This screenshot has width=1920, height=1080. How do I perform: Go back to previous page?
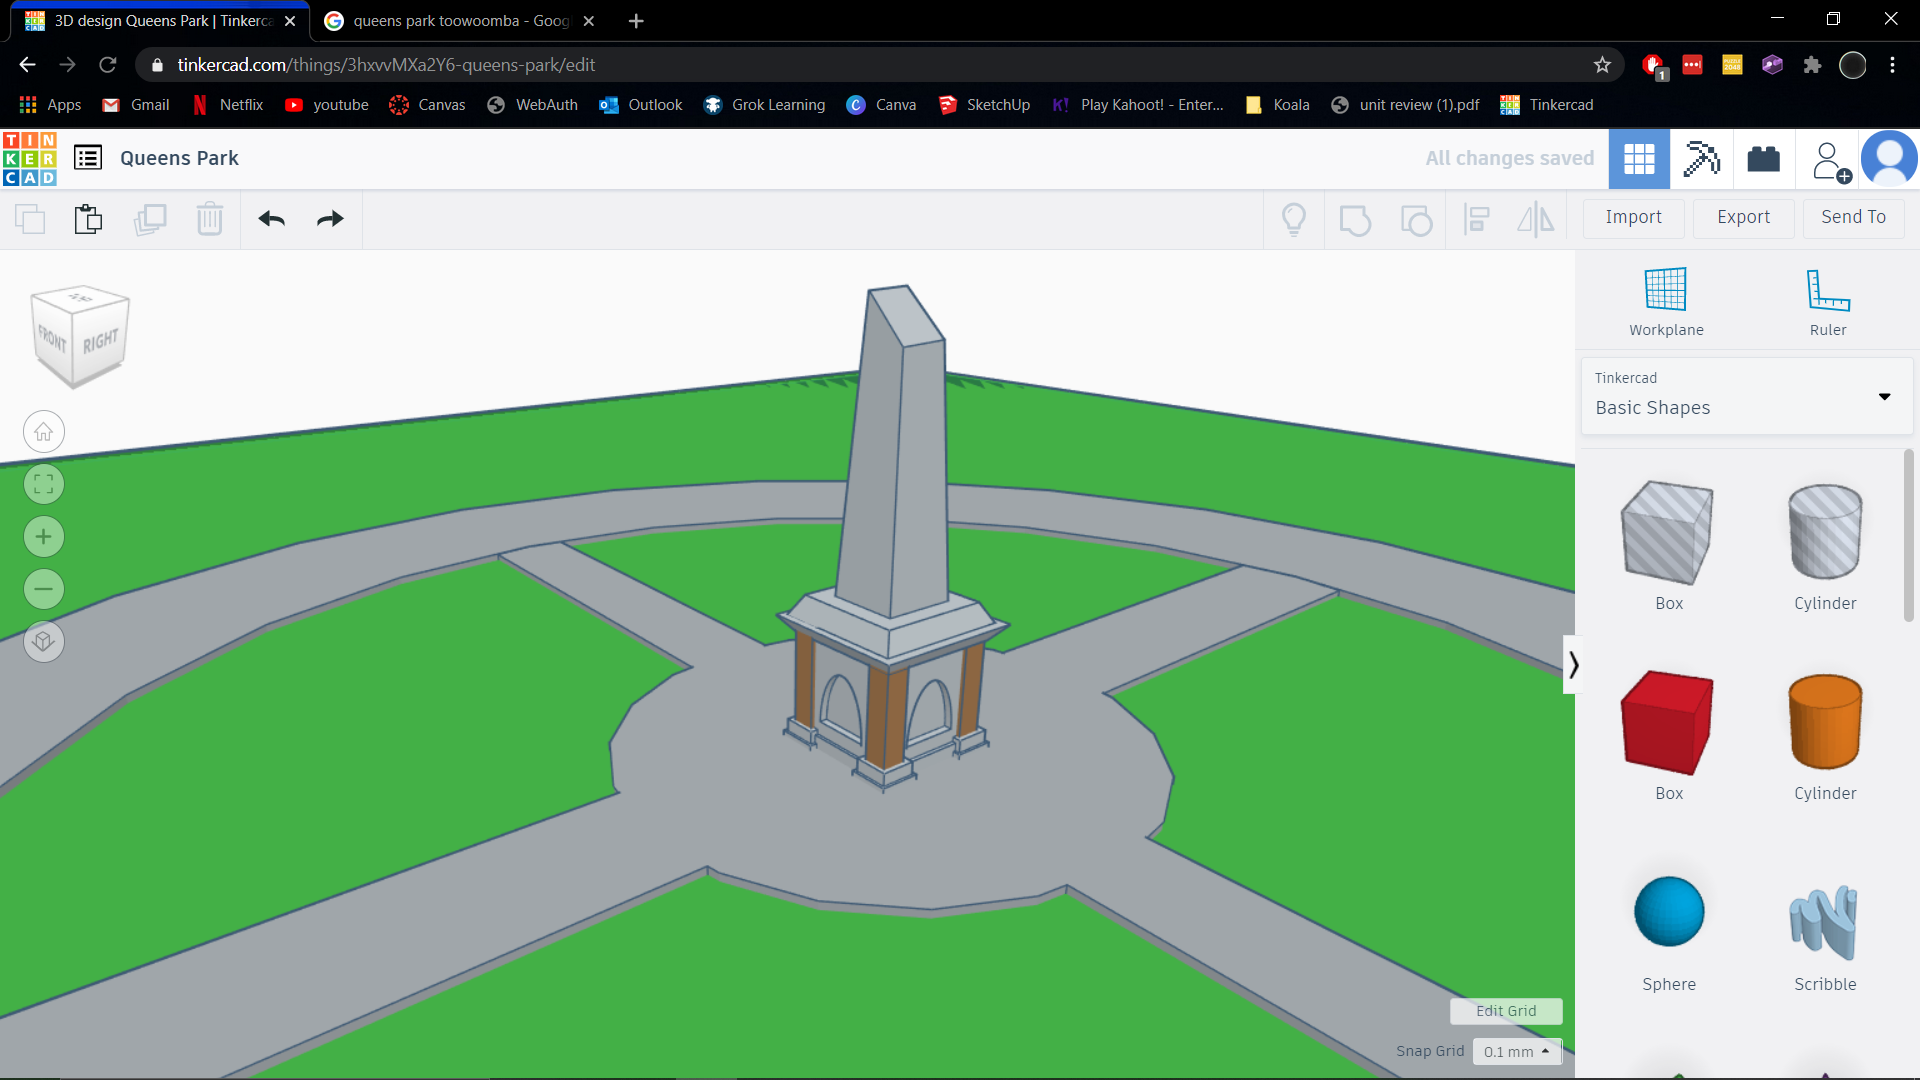27,65
